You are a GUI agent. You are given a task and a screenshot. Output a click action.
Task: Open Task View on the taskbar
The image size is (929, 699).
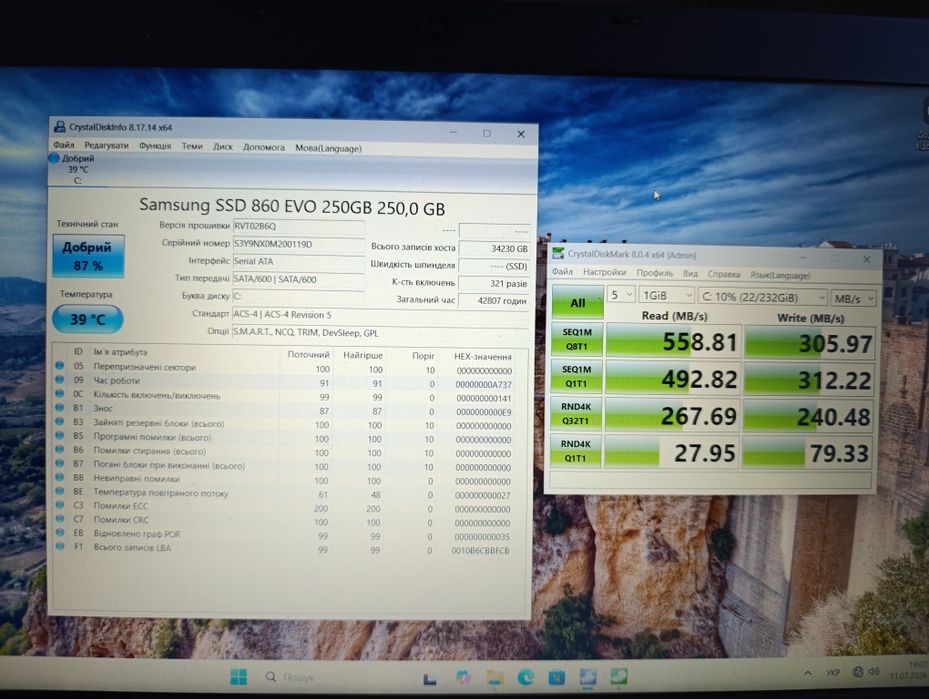point(430,678)
